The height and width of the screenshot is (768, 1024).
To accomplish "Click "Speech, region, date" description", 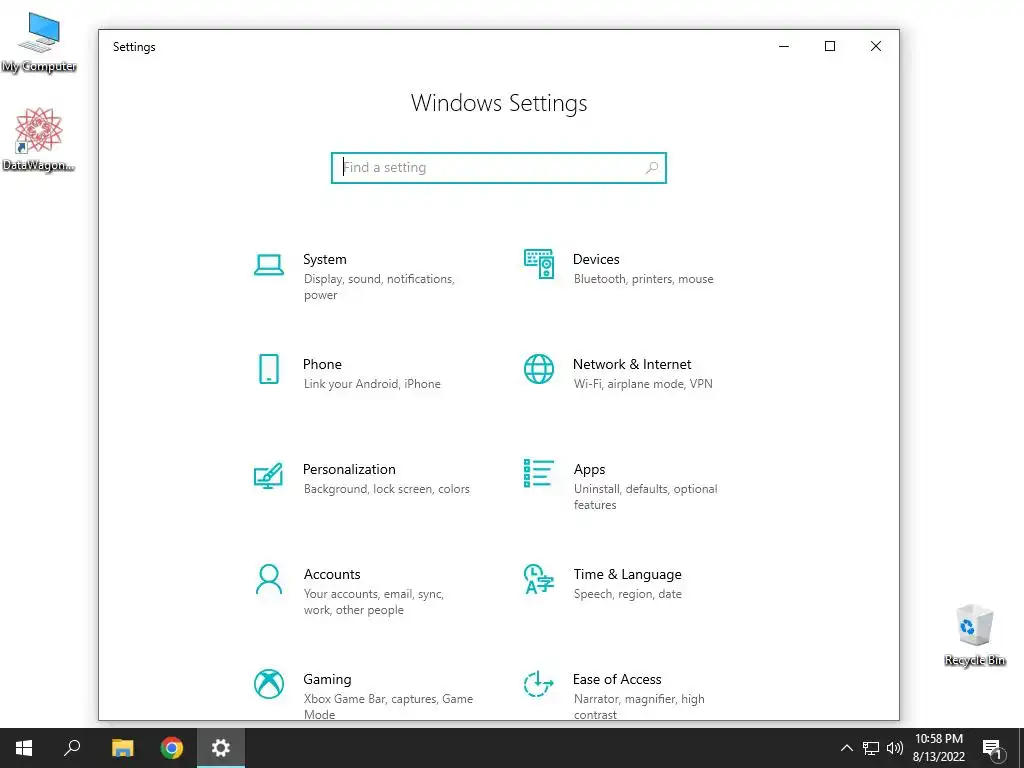I will tap(628, 594).
